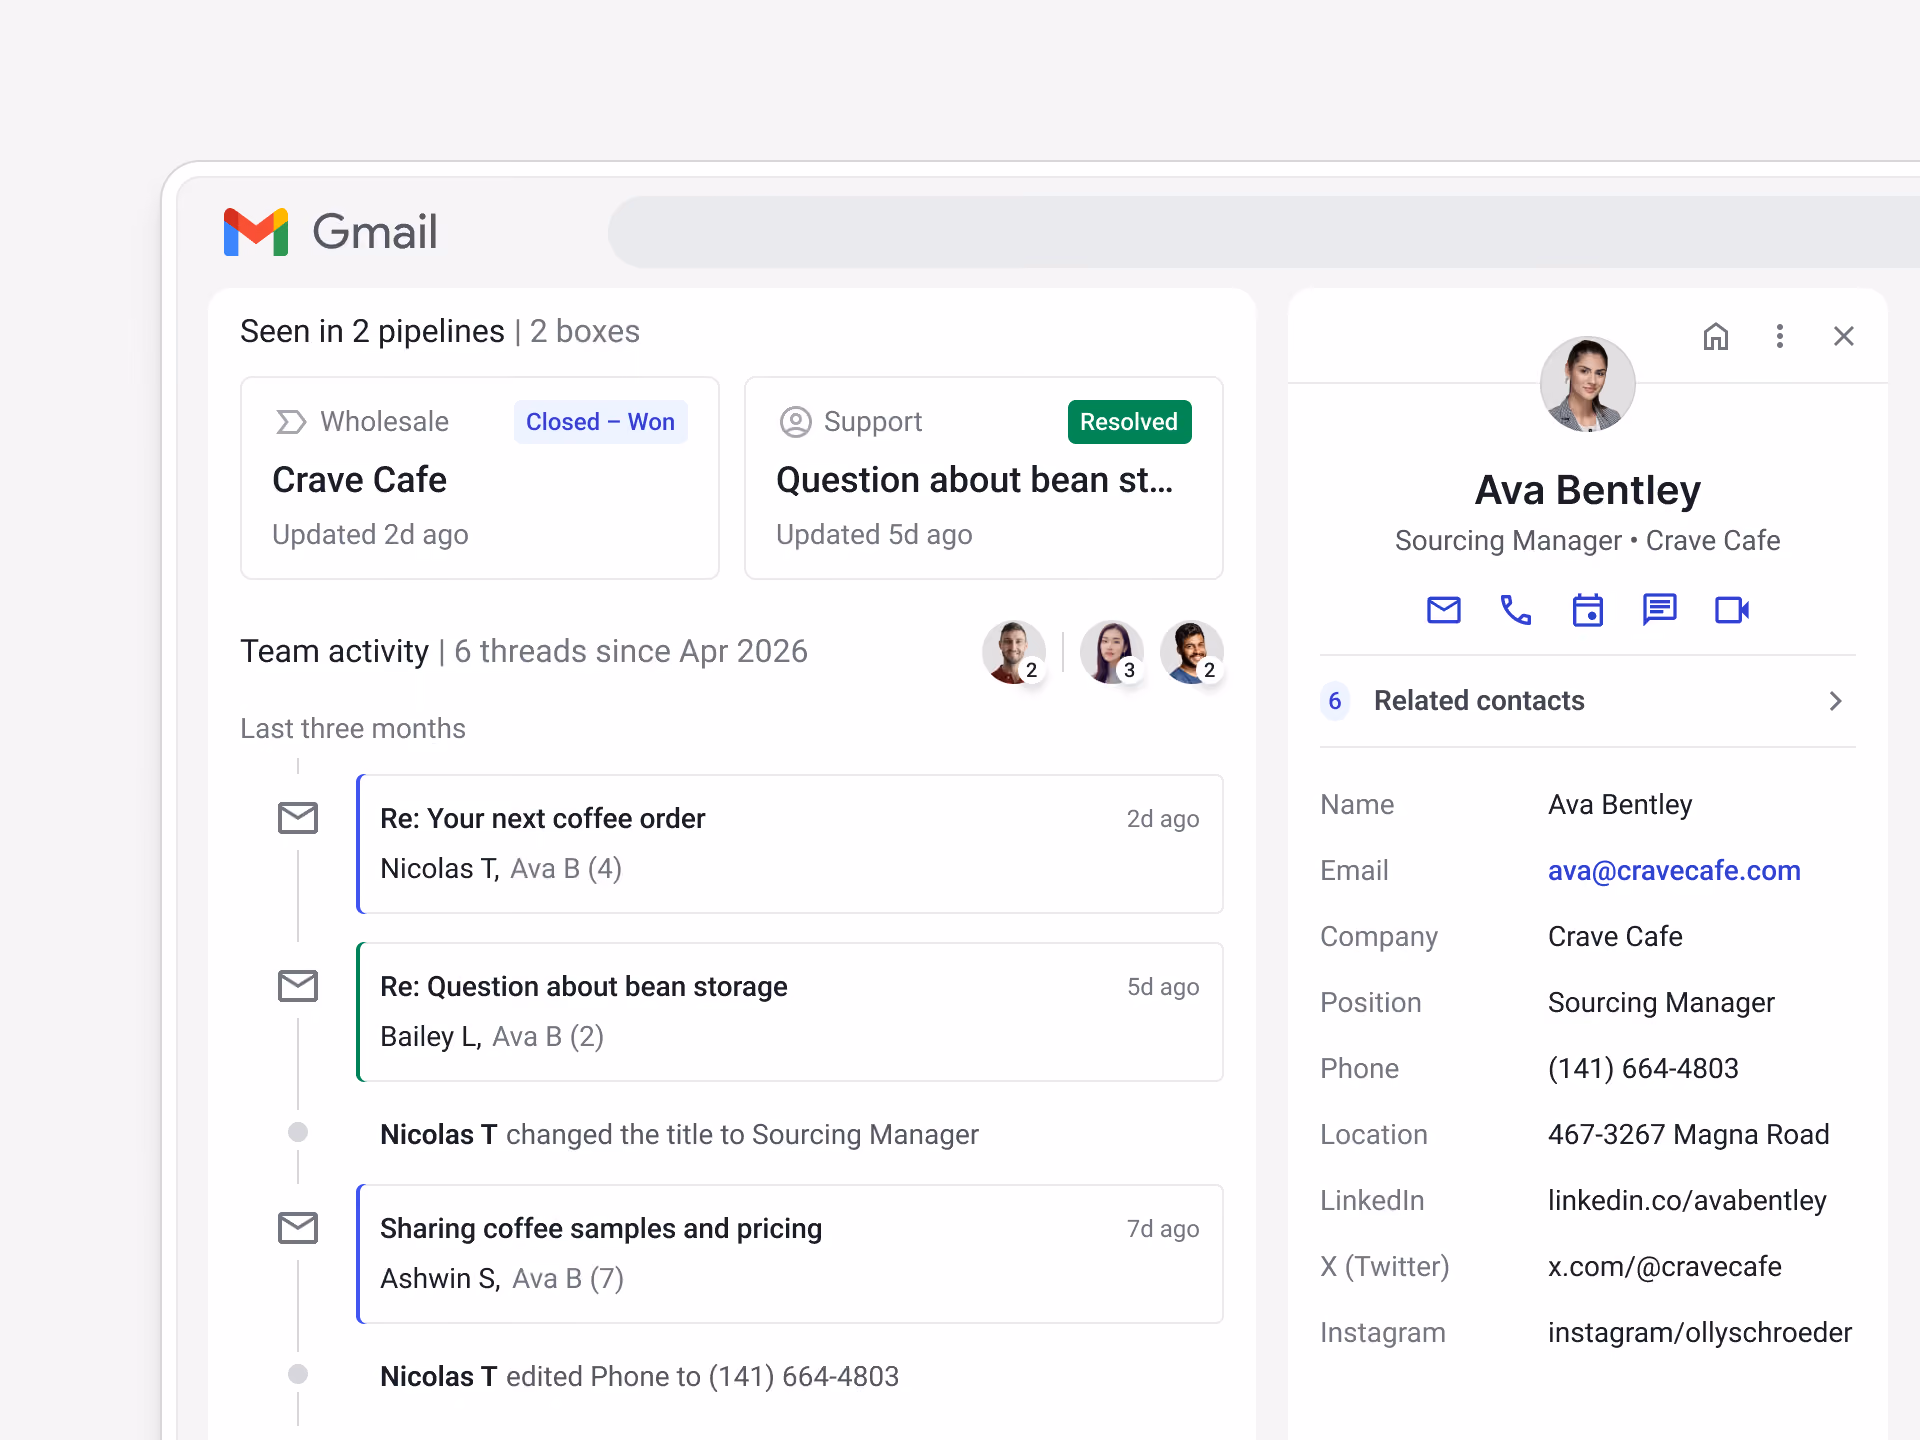Click the 6 related contacts count badge

click(x=1335, y=701)
